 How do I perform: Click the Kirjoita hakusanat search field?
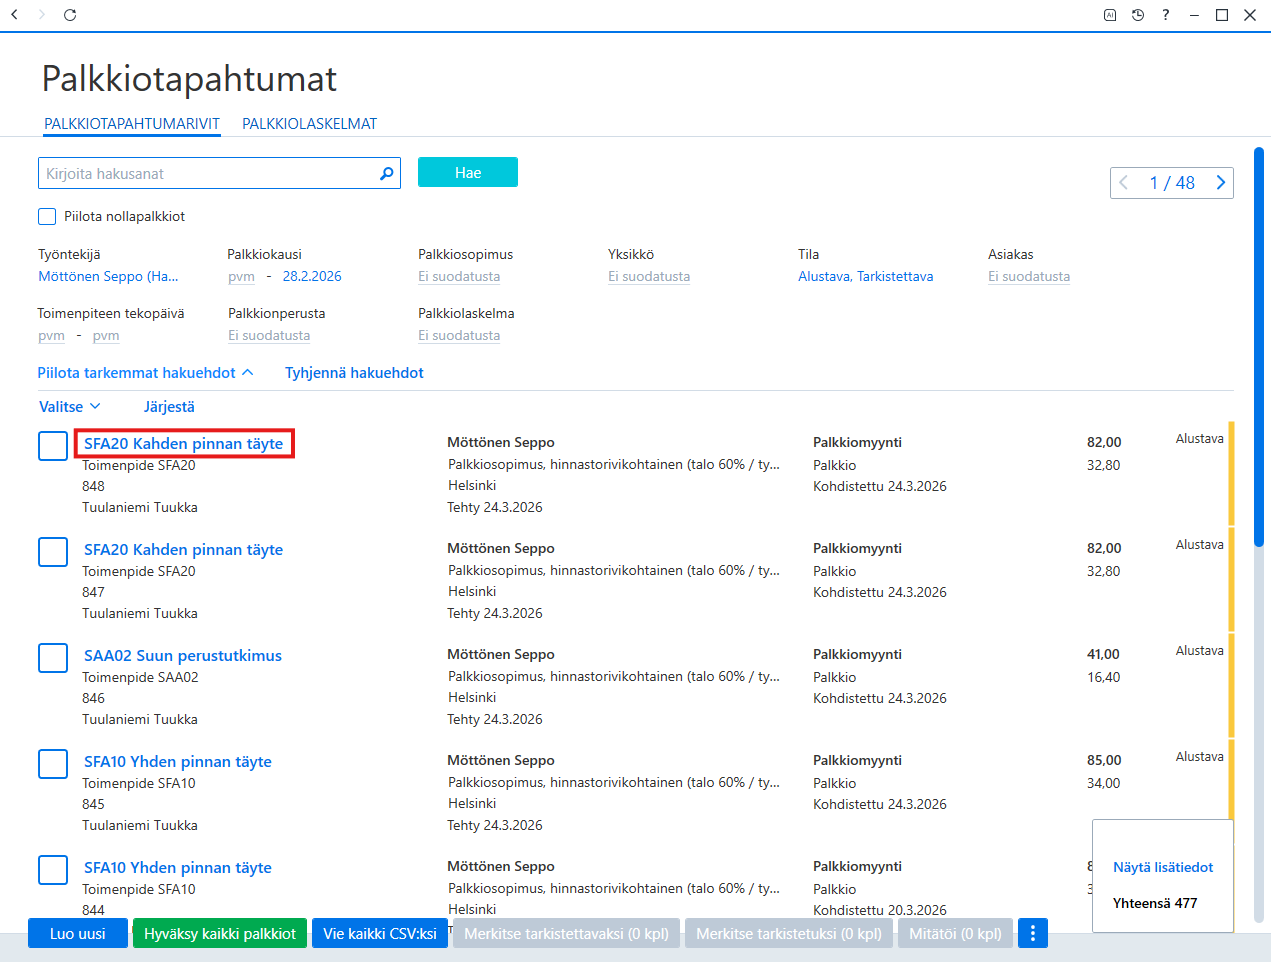coord(207,173)
